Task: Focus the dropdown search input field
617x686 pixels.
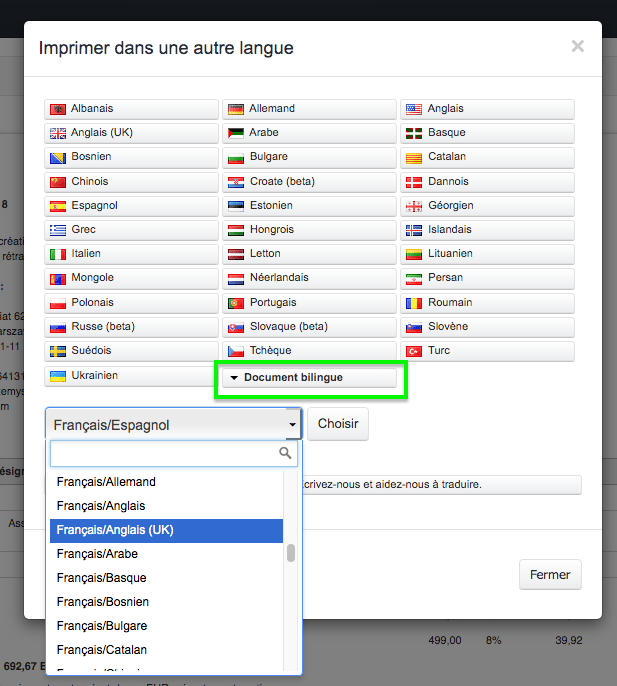Action: point(174,453)
